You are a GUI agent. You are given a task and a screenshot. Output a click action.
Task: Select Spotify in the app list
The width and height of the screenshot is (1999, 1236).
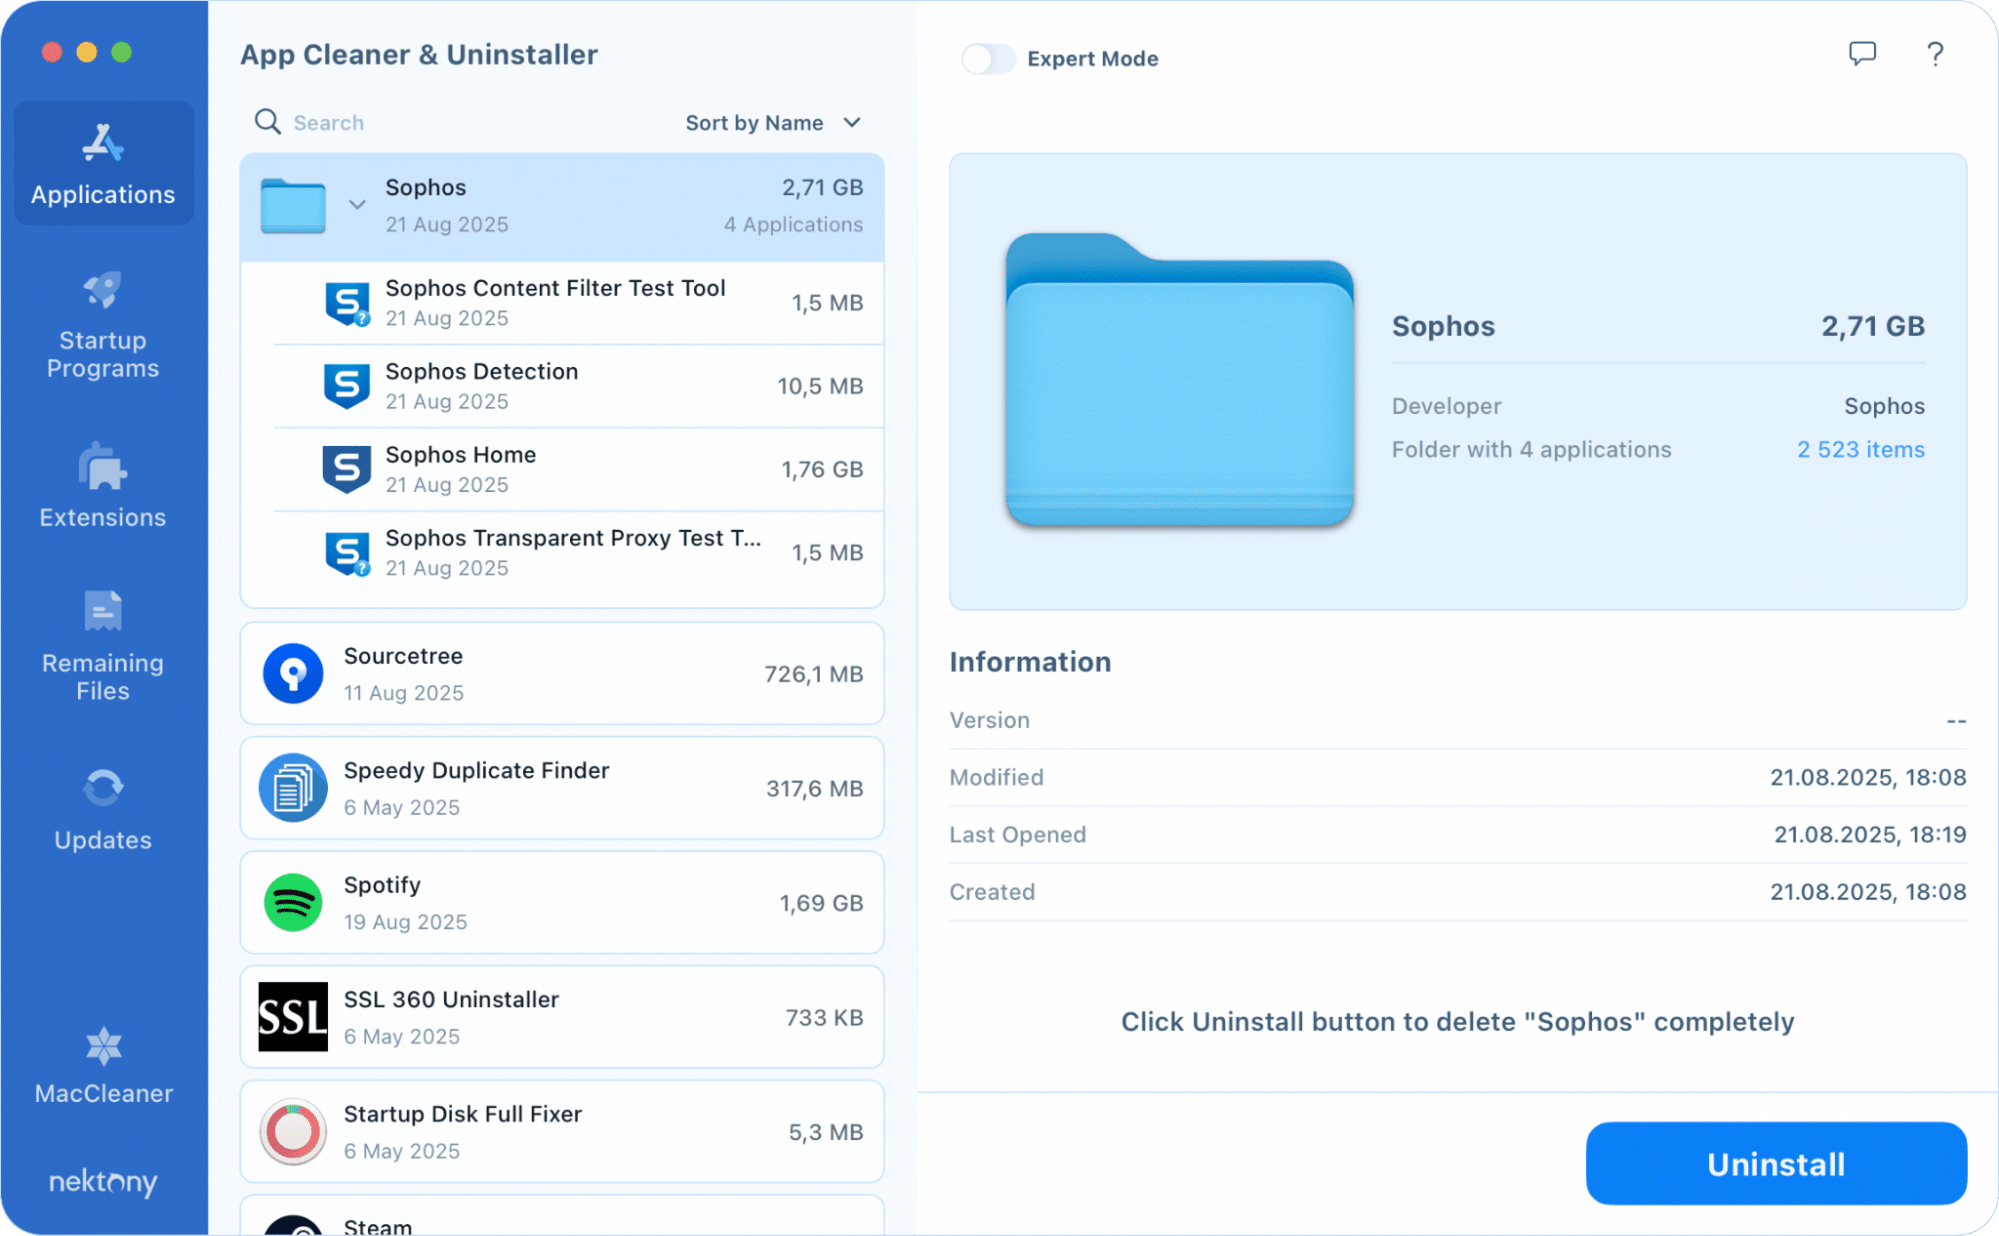coord(560,901)
